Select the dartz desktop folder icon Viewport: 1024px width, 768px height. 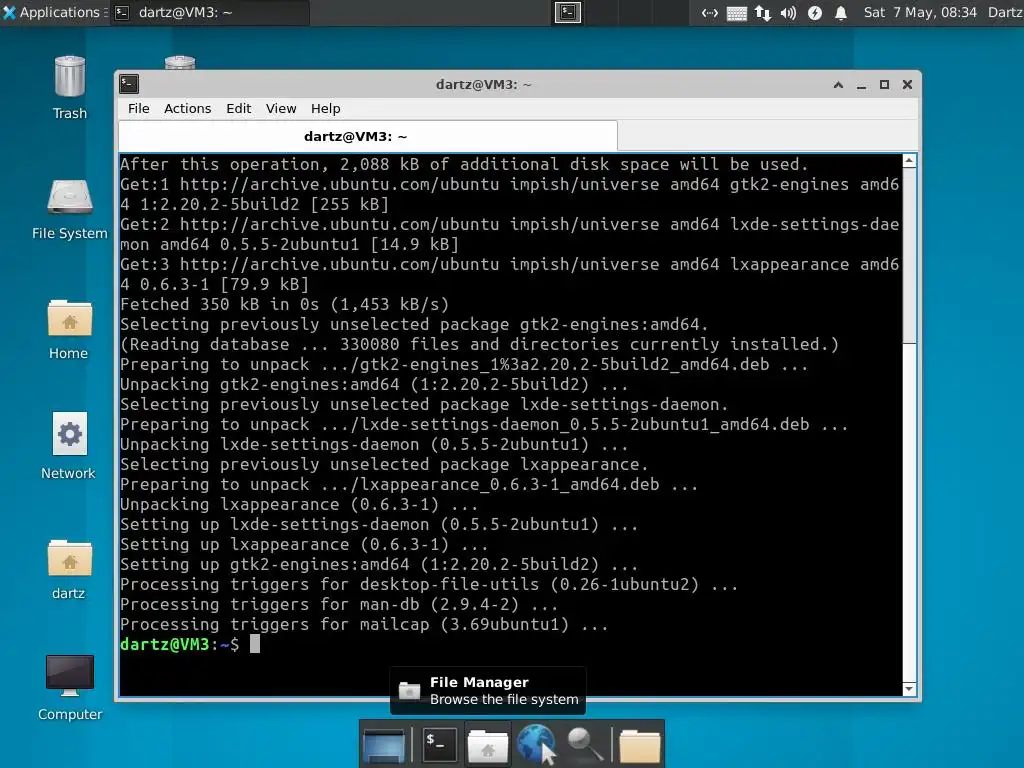(69, 569)
